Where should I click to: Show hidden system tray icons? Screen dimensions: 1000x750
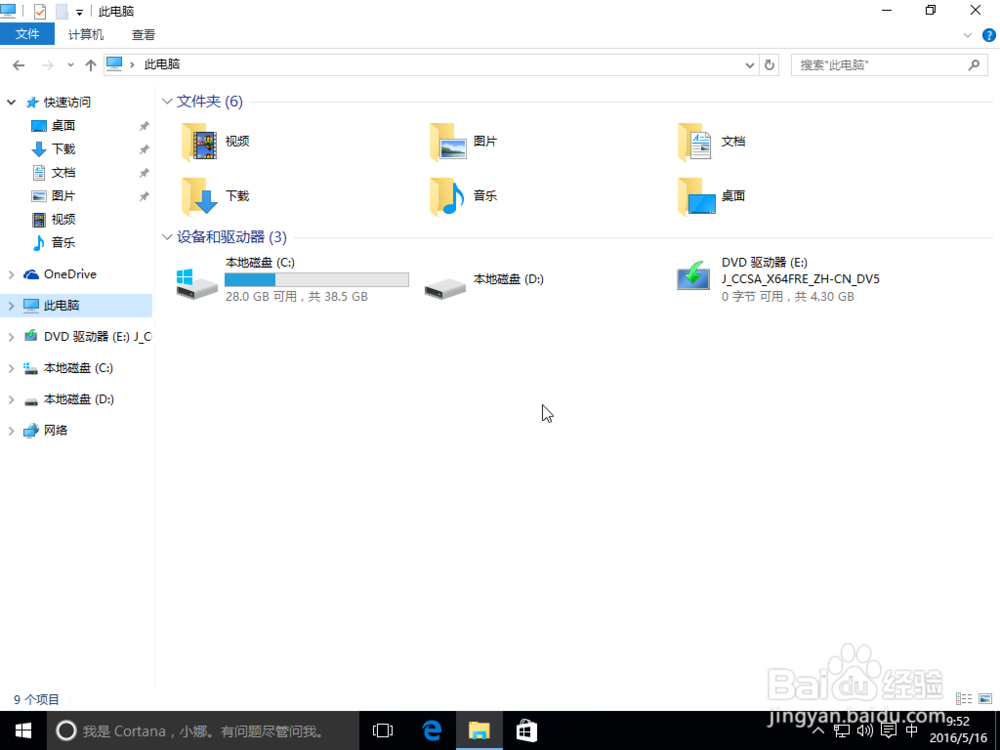[818, 731]
